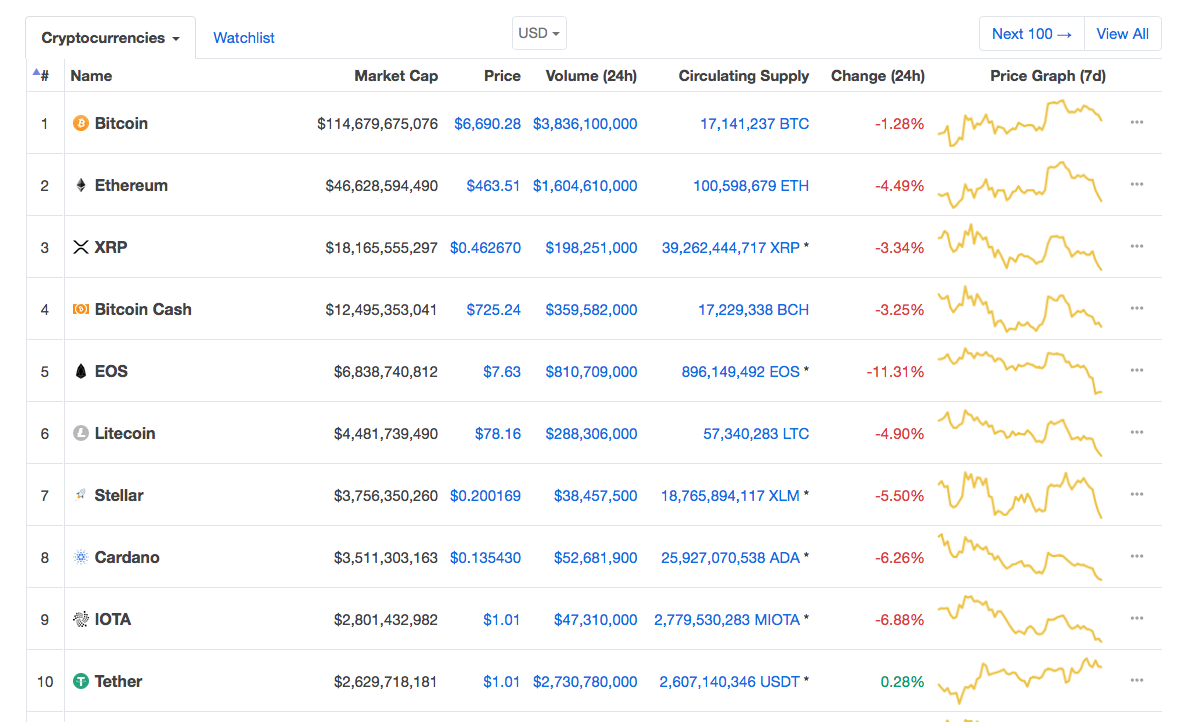The height and width of the screenshot is (722, 1195).
Task: Click IOTA supply 2,779,530,283 MIOTA
Action: point(726,620)
